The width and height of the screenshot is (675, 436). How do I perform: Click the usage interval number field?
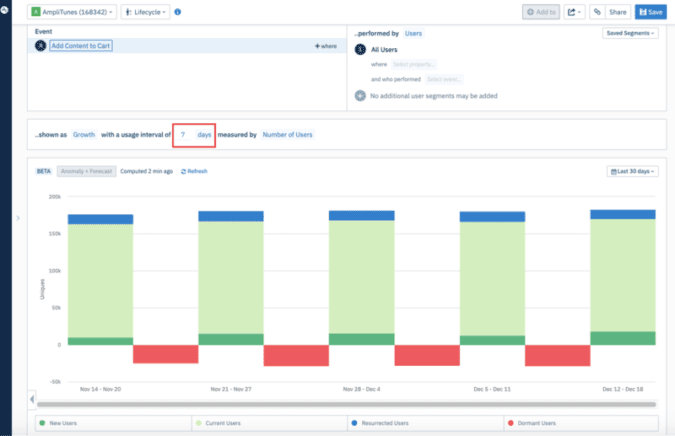click(184, 134)
